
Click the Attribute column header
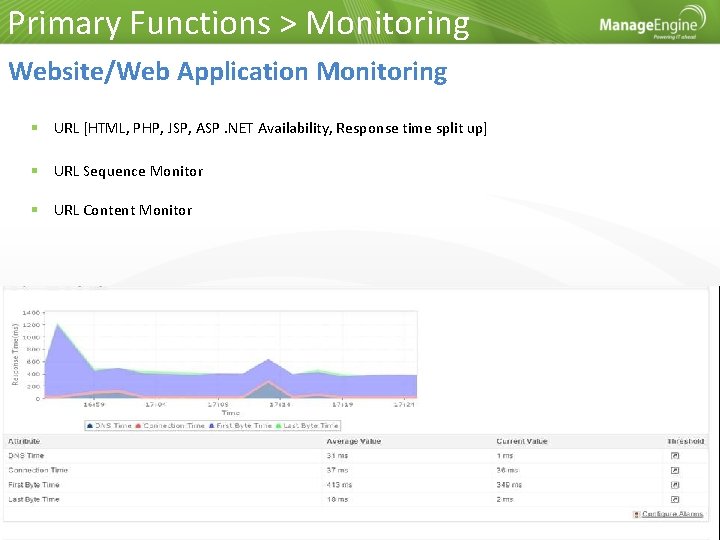point(24,441)
